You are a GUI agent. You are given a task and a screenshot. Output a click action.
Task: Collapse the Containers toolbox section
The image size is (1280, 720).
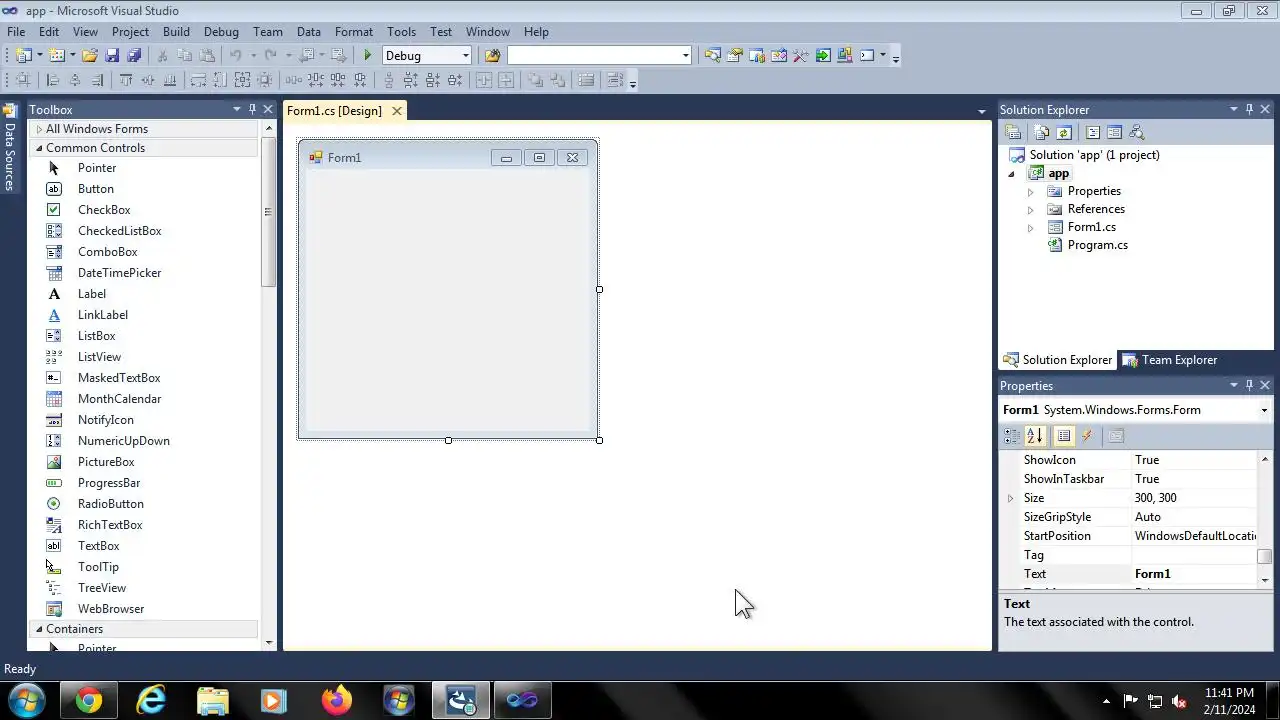(x=39, y=629)
